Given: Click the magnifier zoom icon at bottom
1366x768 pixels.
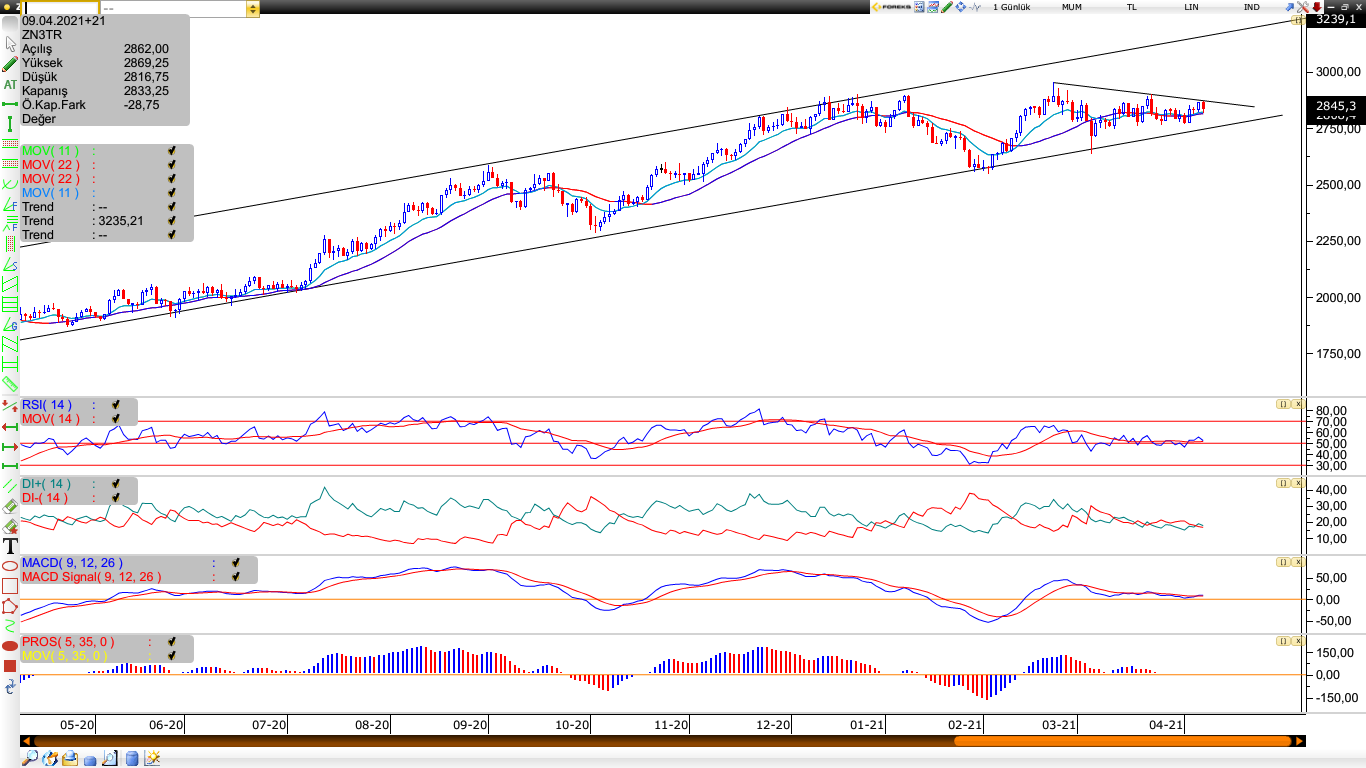Looking at the screenshot, I should point(30,758).
